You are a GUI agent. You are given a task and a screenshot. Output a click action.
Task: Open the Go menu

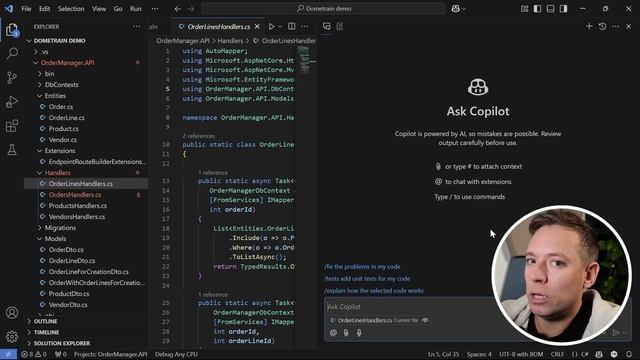(x=118, y=9)
